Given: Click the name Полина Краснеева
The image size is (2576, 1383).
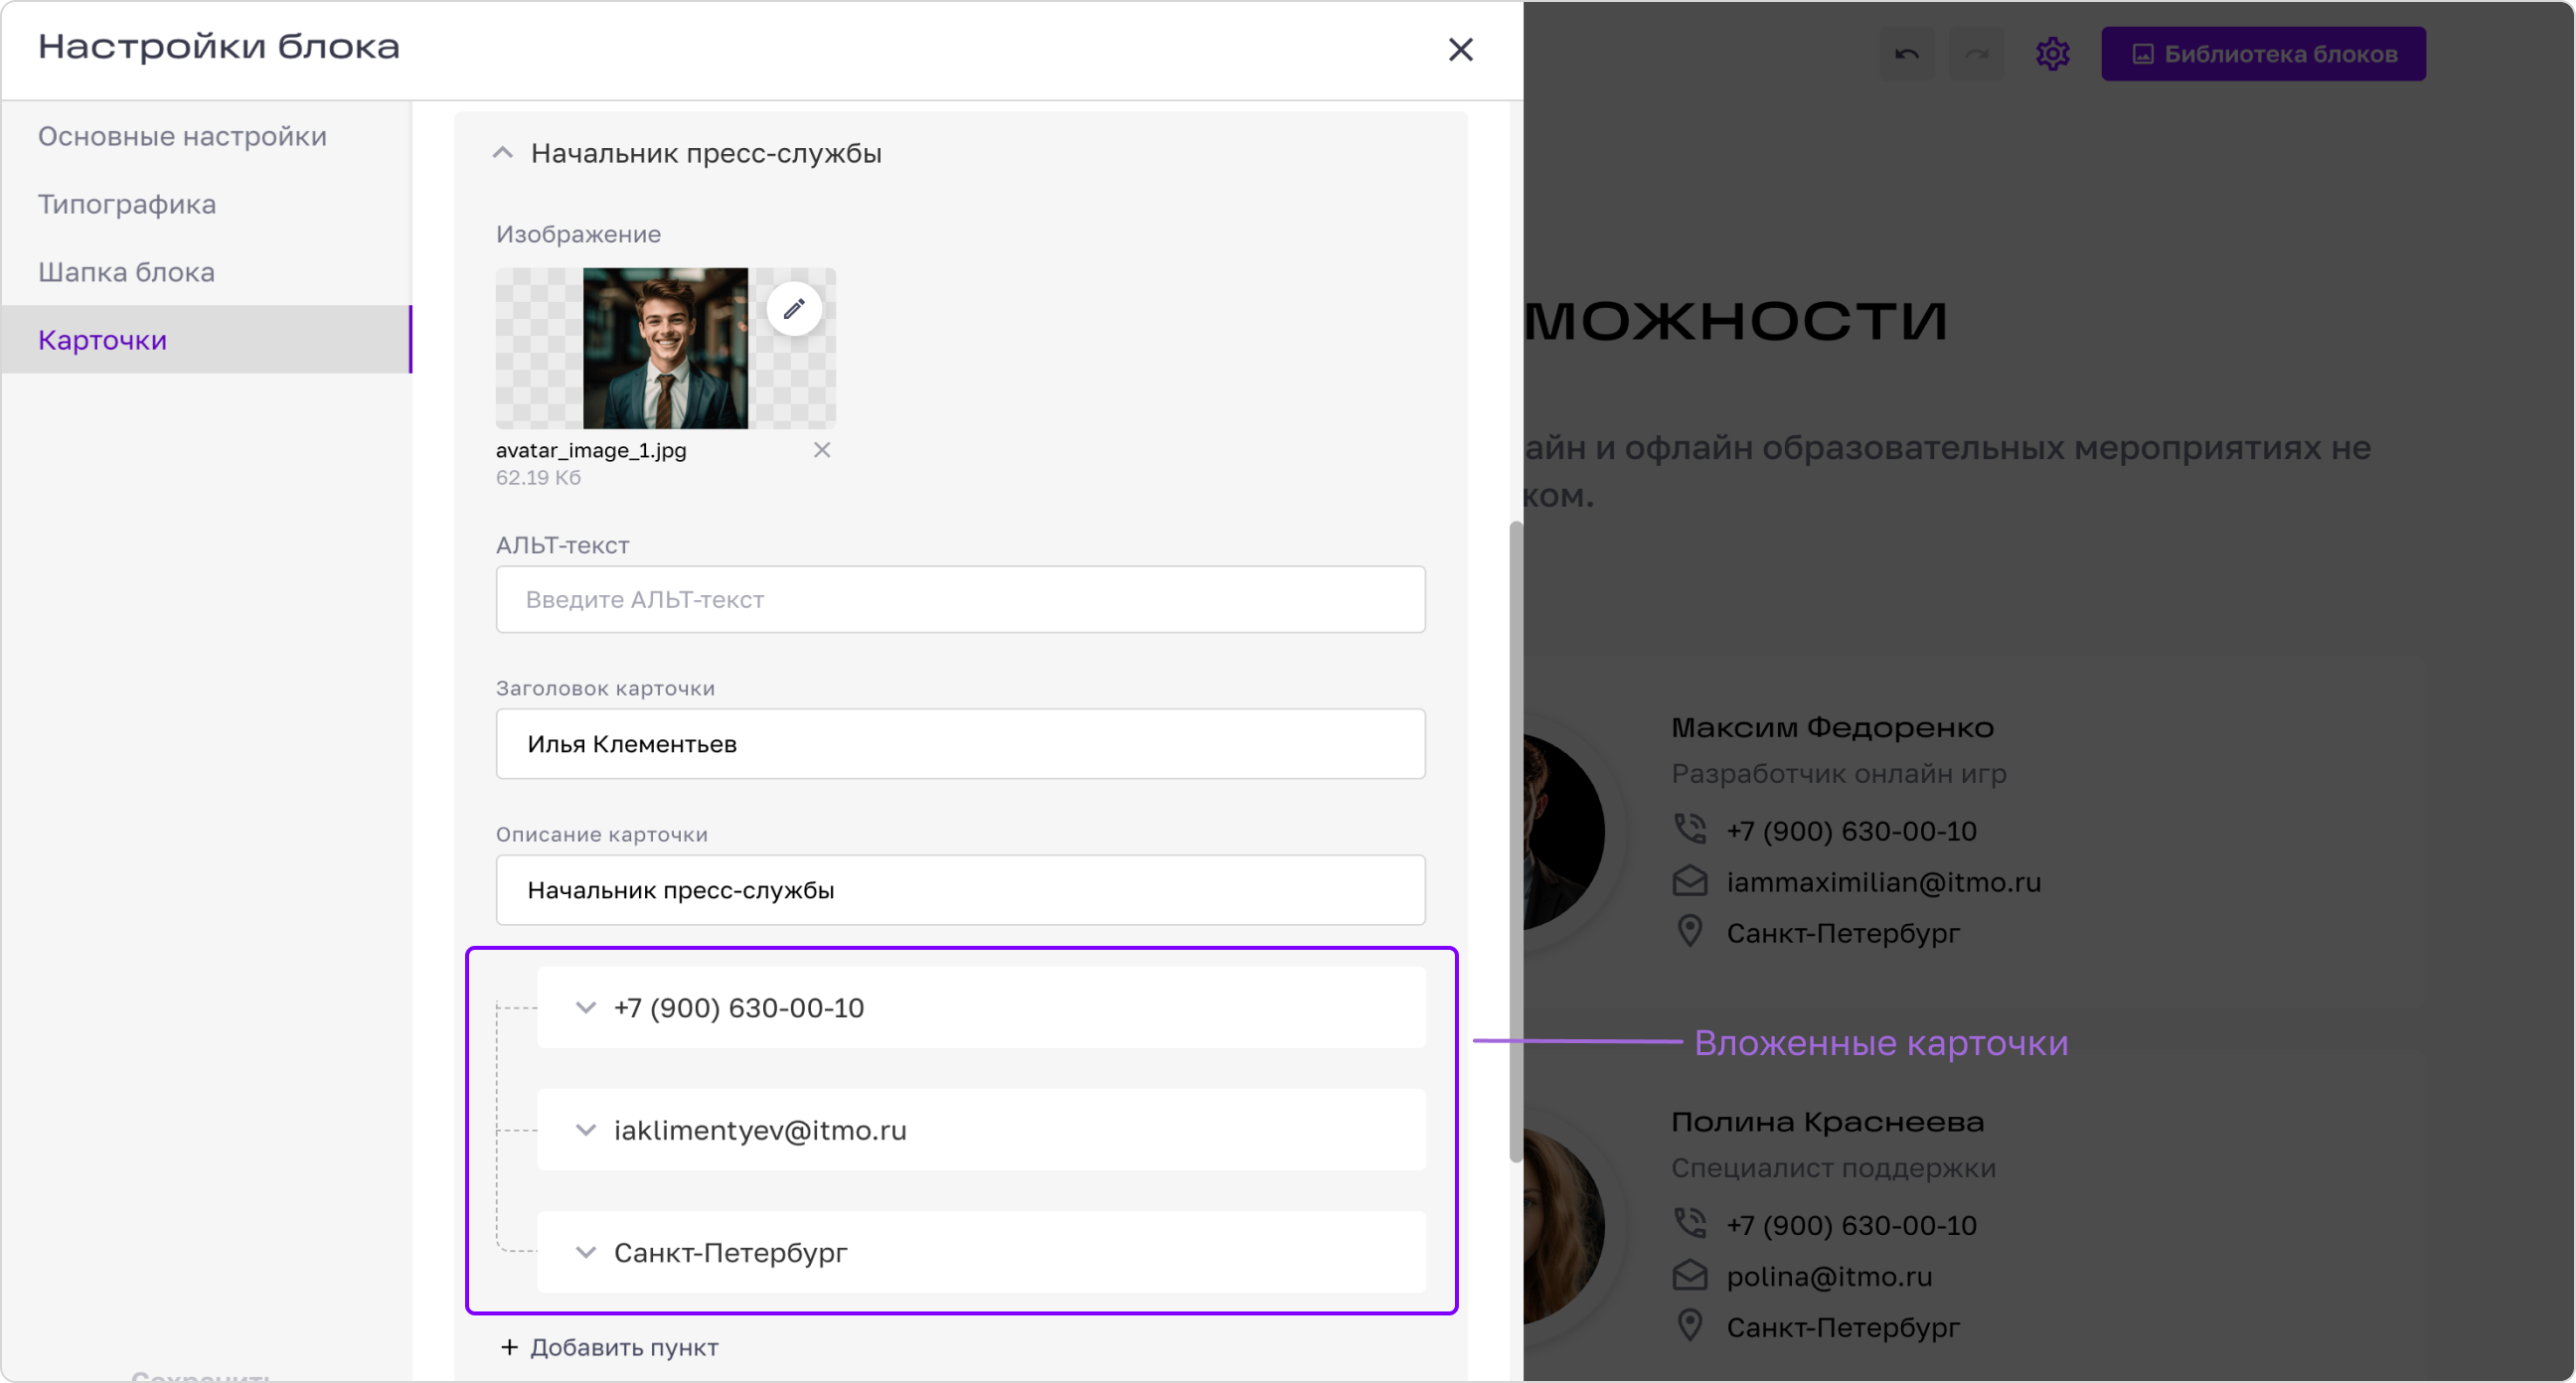Looking at the screenshot, I should tap(1827, 1122).
